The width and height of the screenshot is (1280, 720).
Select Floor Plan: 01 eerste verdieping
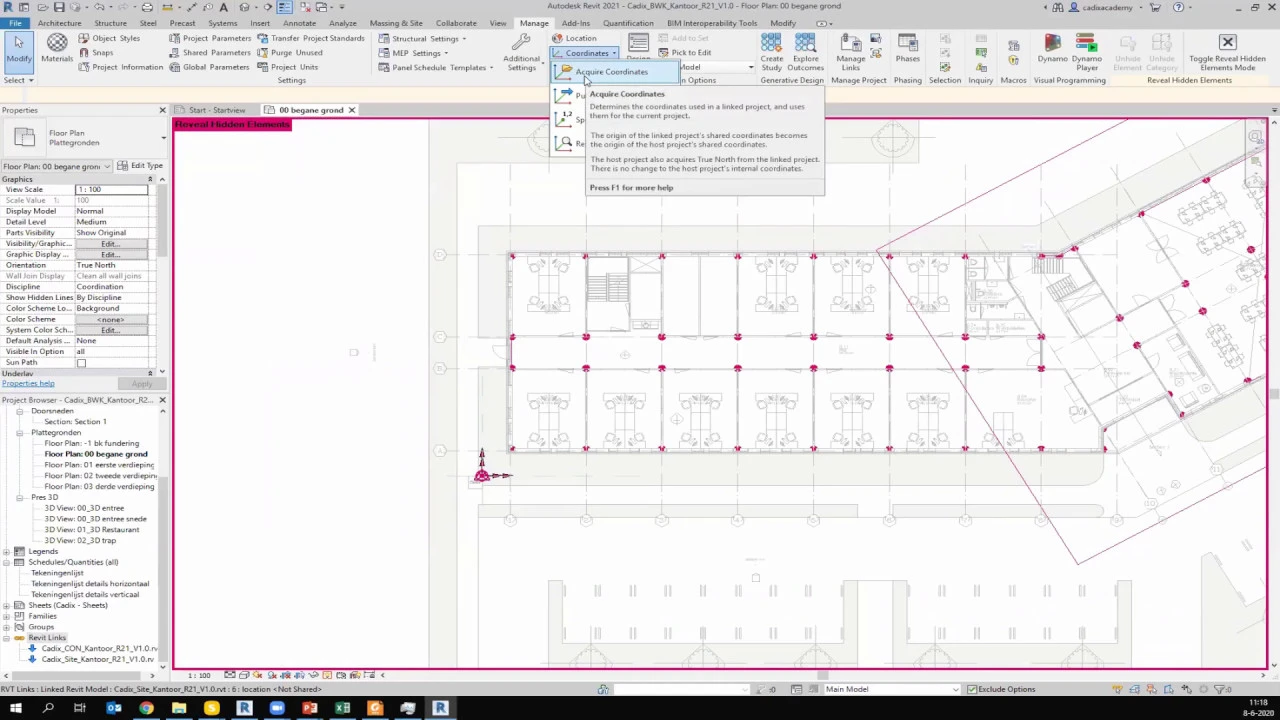pyautogui.click(x=99, y=465)
